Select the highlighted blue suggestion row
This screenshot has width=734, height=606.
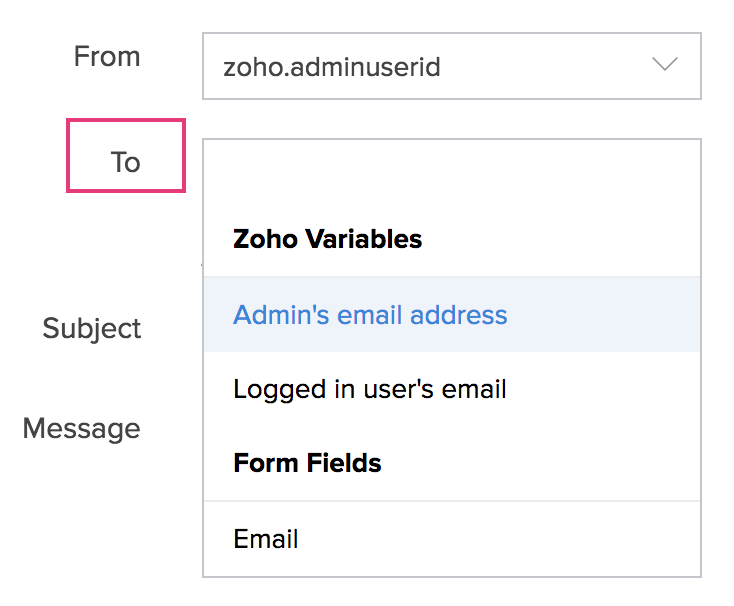(x=451, y=315)
